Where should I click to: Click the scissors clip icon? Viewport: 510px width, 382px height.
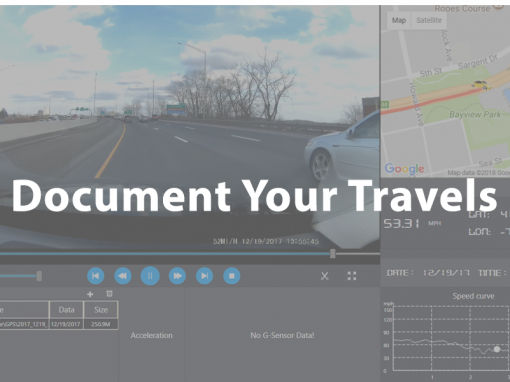pyautogui.click(x=325, y=276)
